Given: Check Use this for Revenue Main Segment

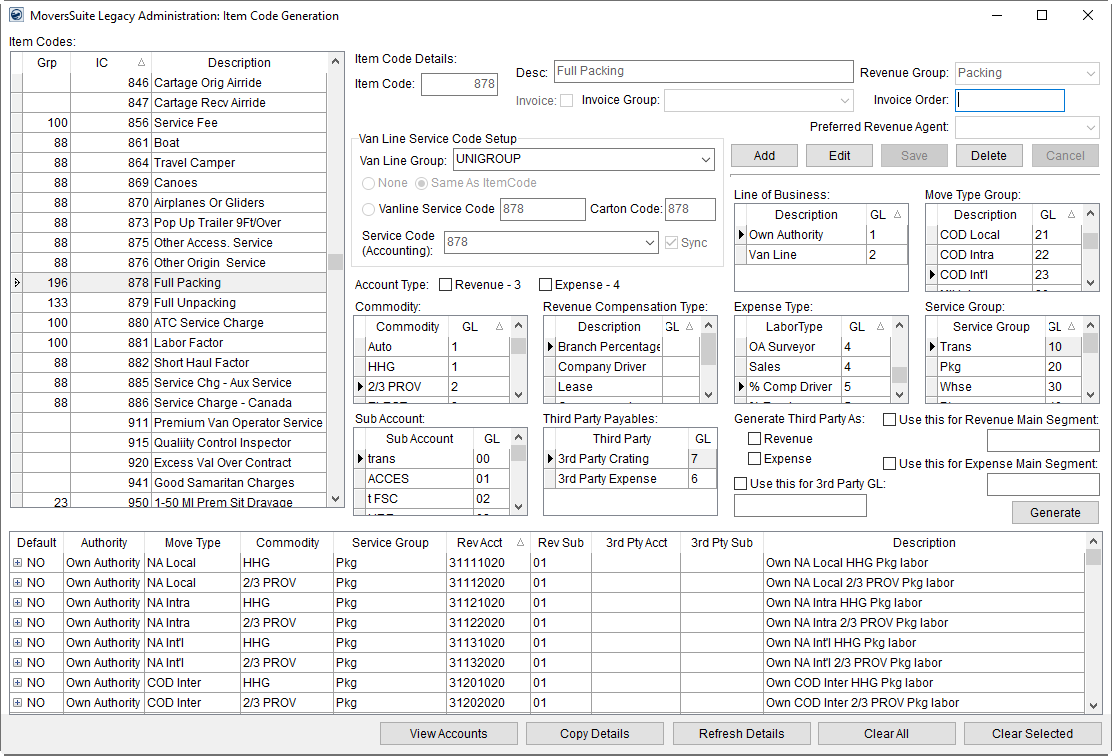Looking at the screenshot, I should point(889,419).
